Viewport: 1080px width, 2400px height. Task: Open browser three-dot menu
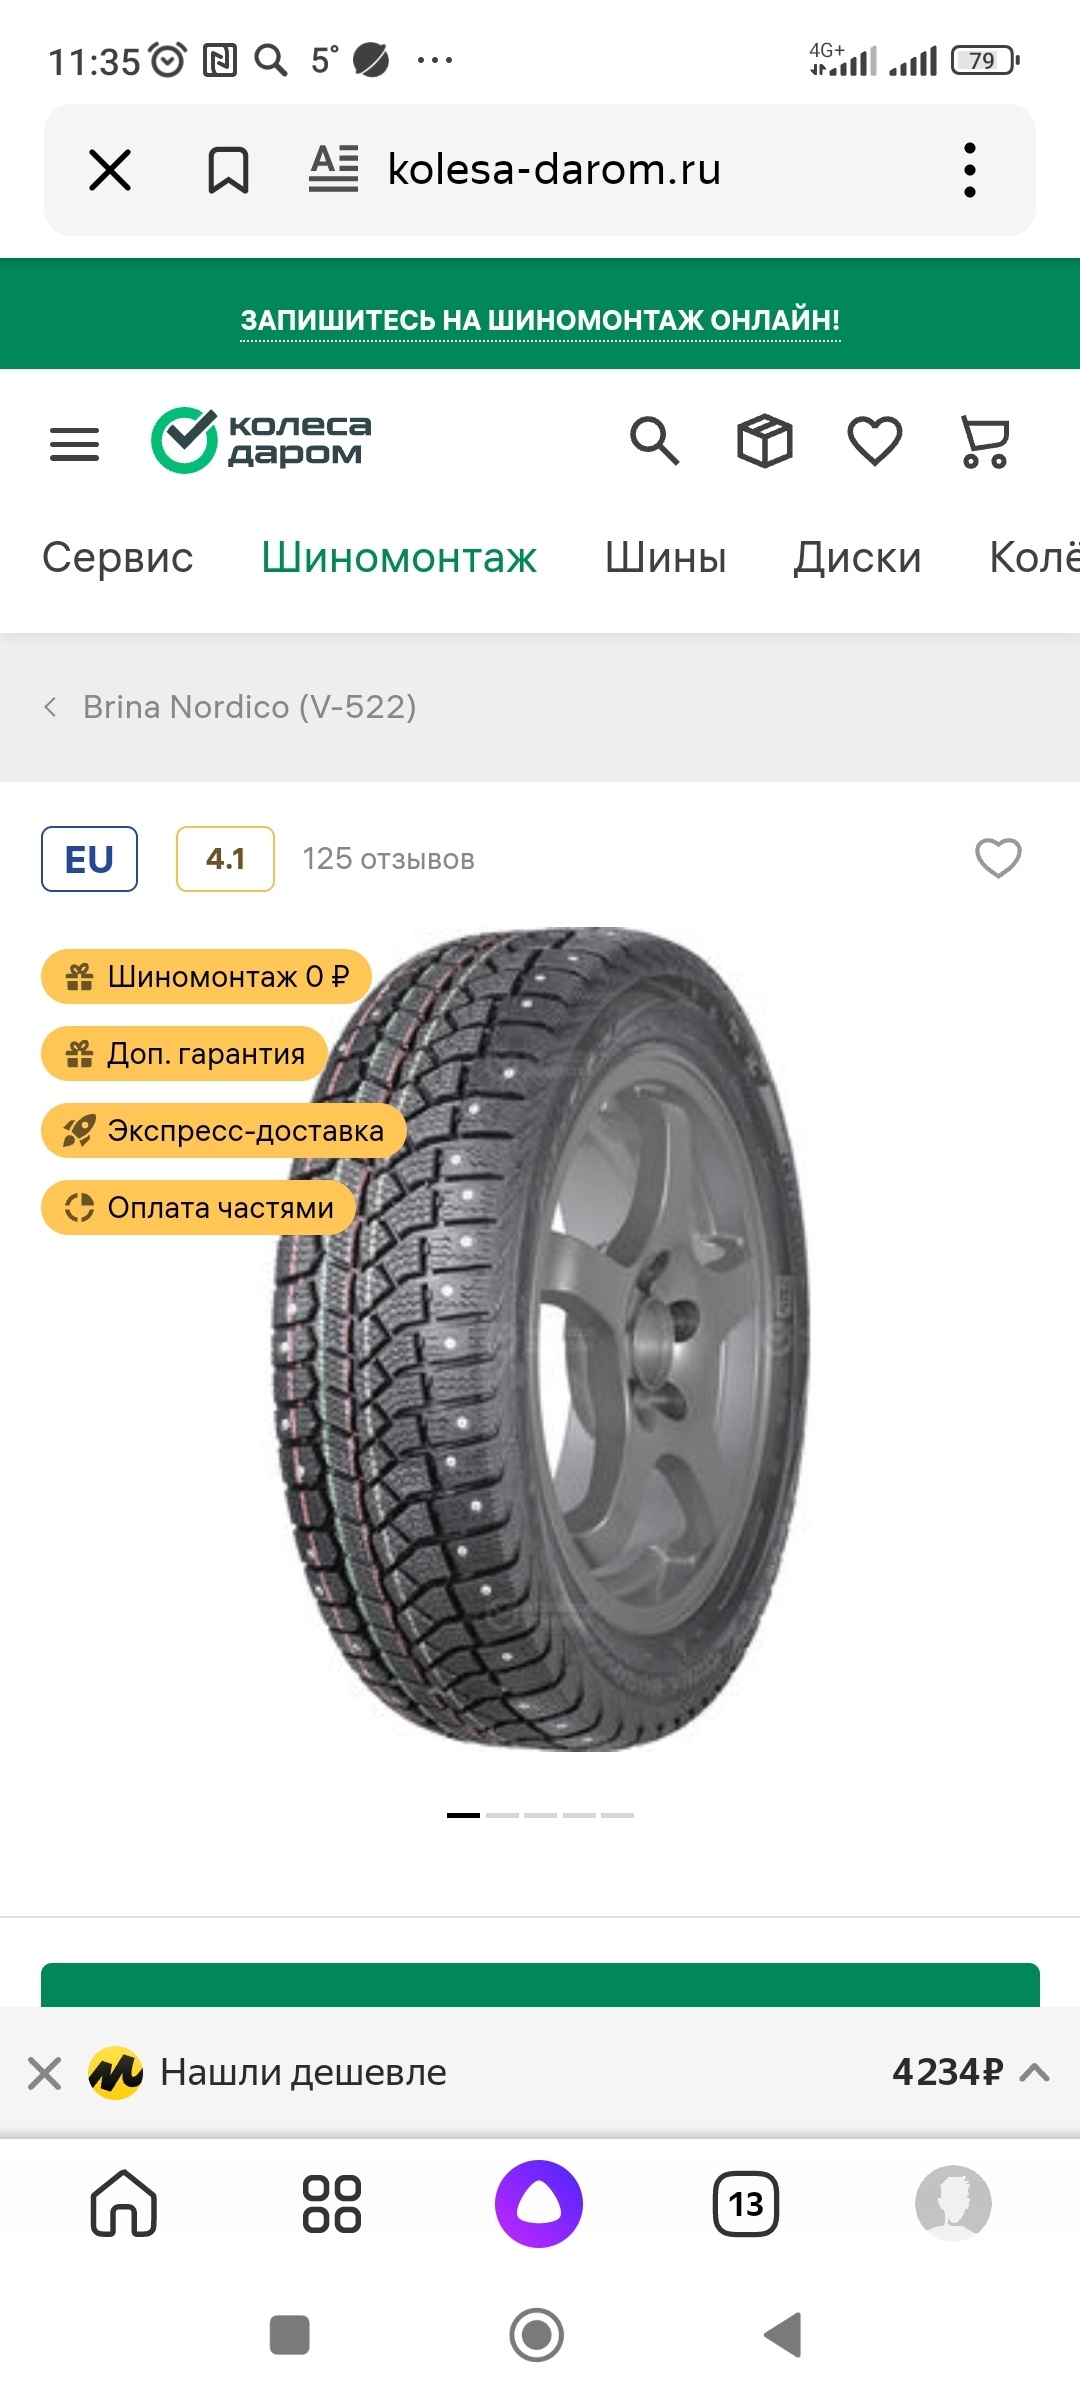pyautogui.click(x=969, y=170)
